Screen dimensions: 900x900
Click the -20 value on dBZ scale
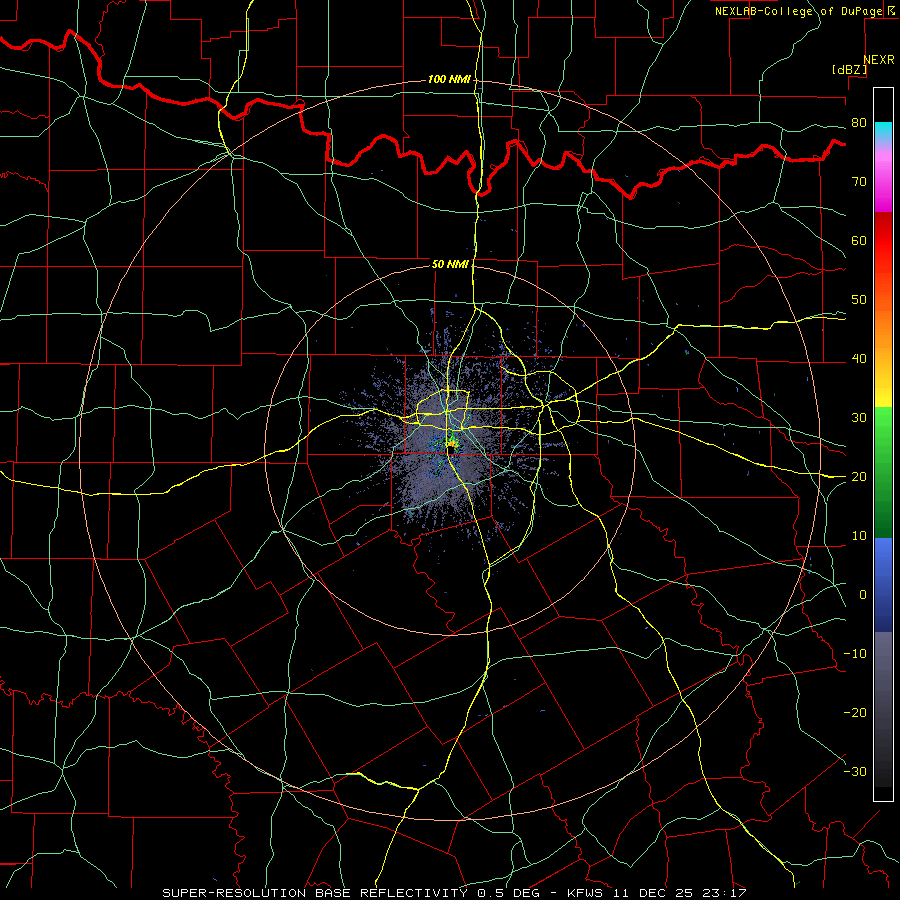point(855,713)
